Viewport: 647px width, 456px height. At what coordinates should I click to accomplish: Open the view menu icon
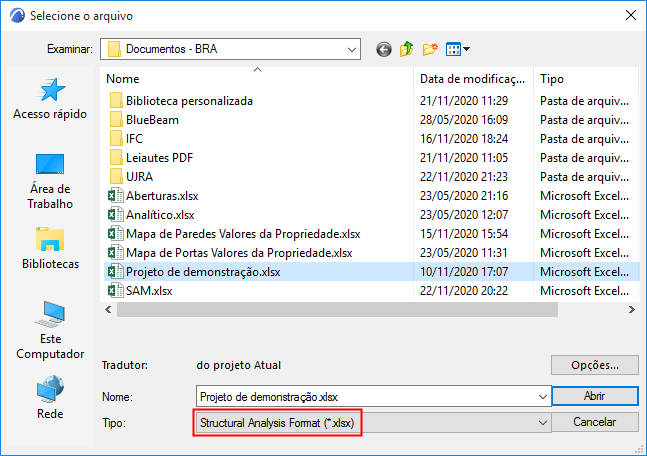click(x=458, y=50)
